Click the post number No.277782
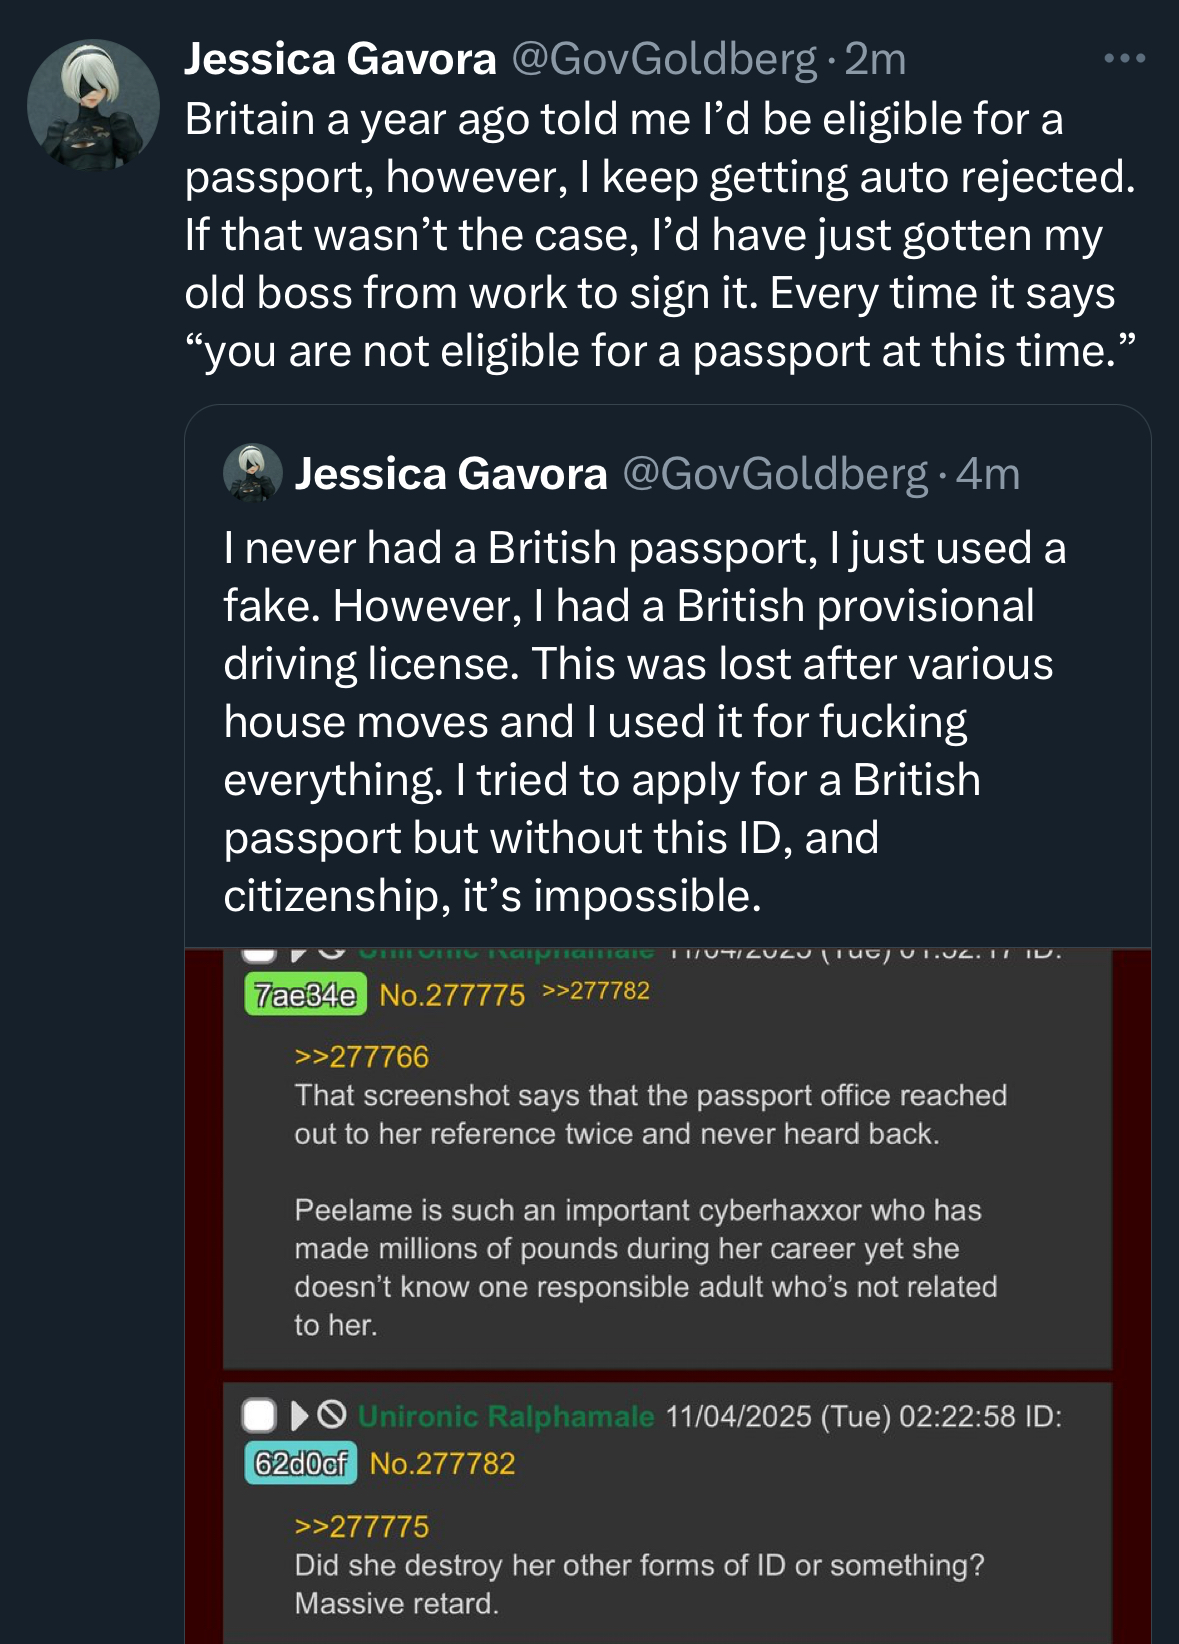Image resolution: width=1179 pixels, height=1644 pixels. [442, 1464]
